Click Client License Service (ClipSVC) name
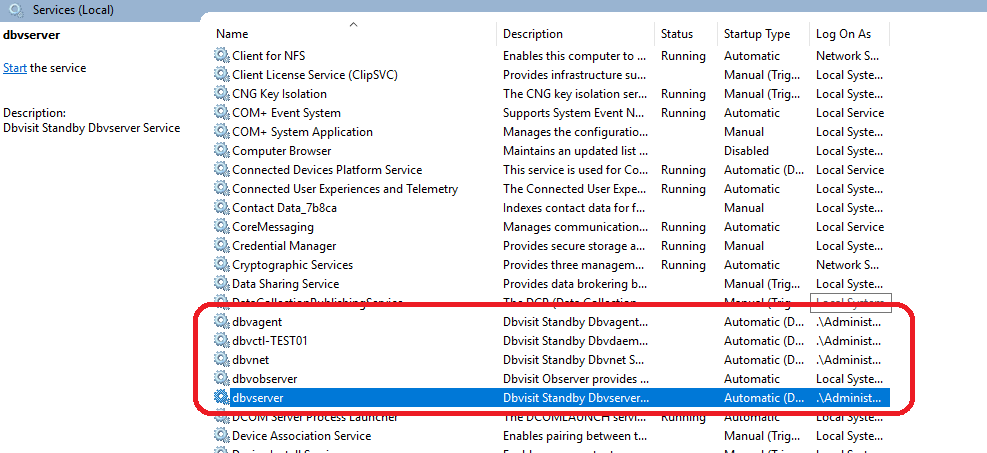The width and height of the screenshot is (987, 453). (315, 75)
